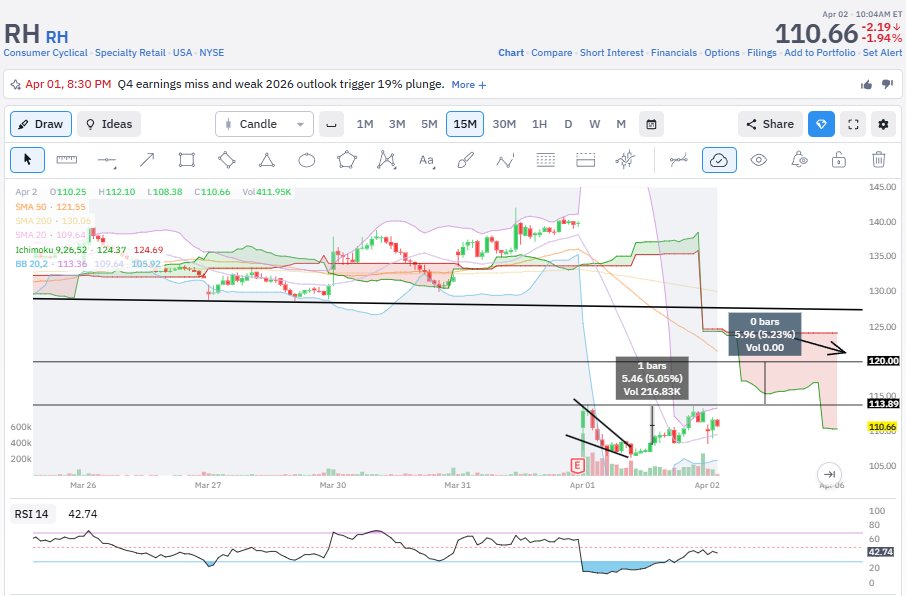Viewport: 906px width, 596px height.
Task: Select the Elliott wave pattern tool
Action: click(625, 160)
